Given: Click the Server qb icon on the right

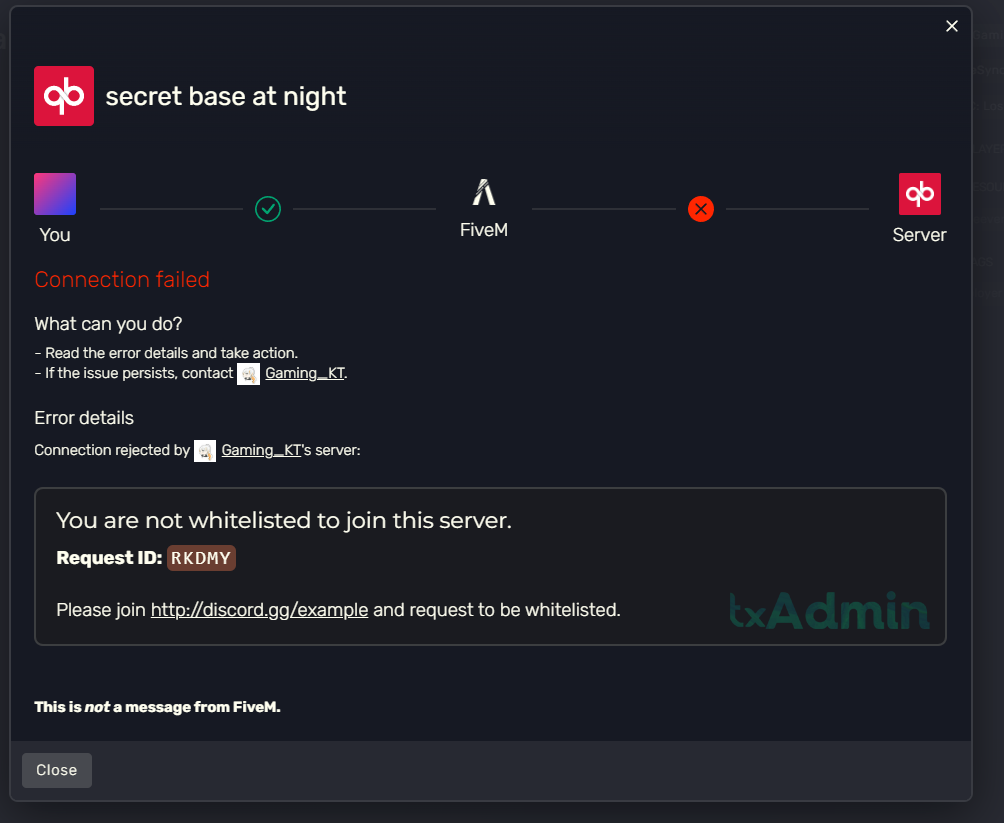Looking at the screenshot, I should pos(919,194).
